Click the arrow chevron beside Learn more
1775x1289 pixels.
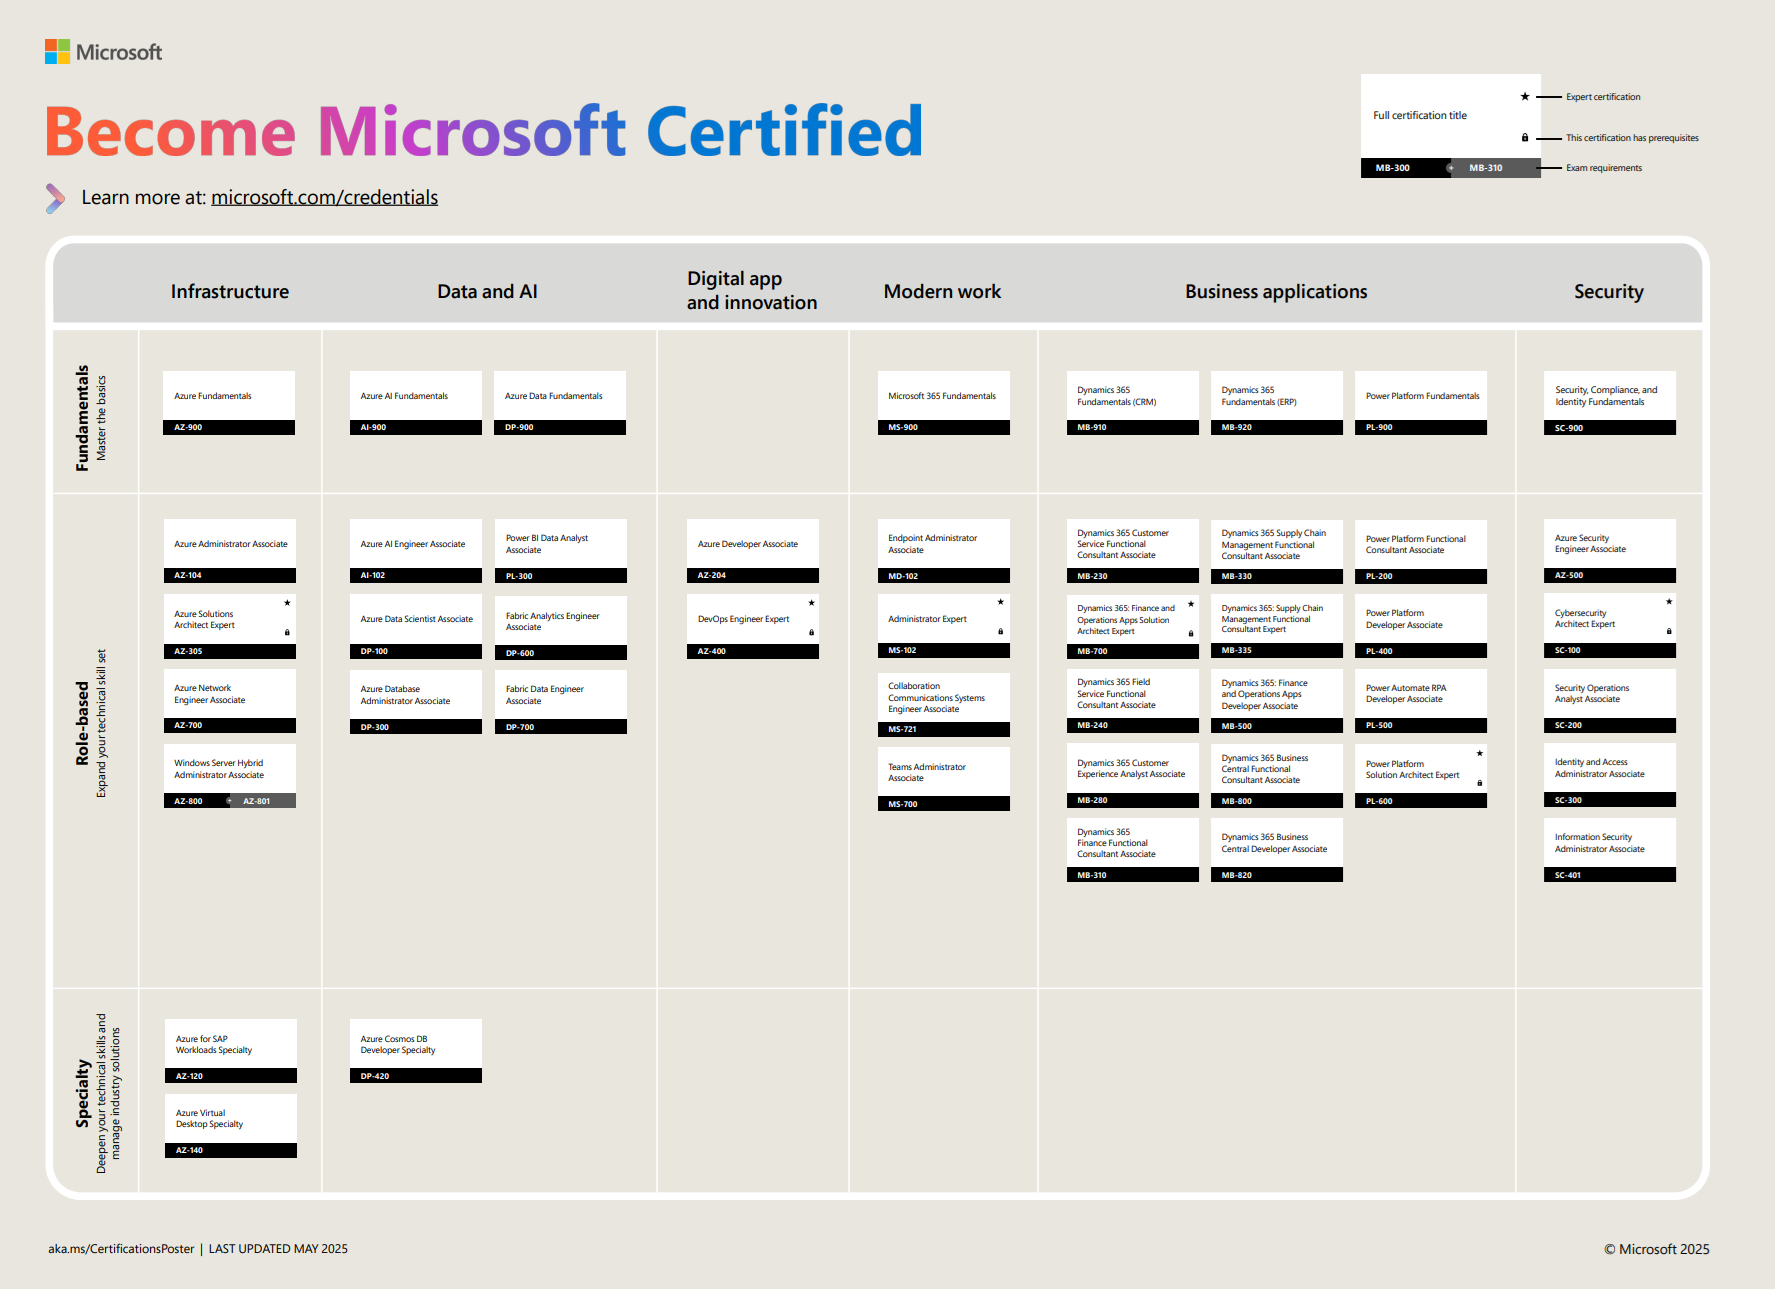pyautogui.click(x=55, y=198)
